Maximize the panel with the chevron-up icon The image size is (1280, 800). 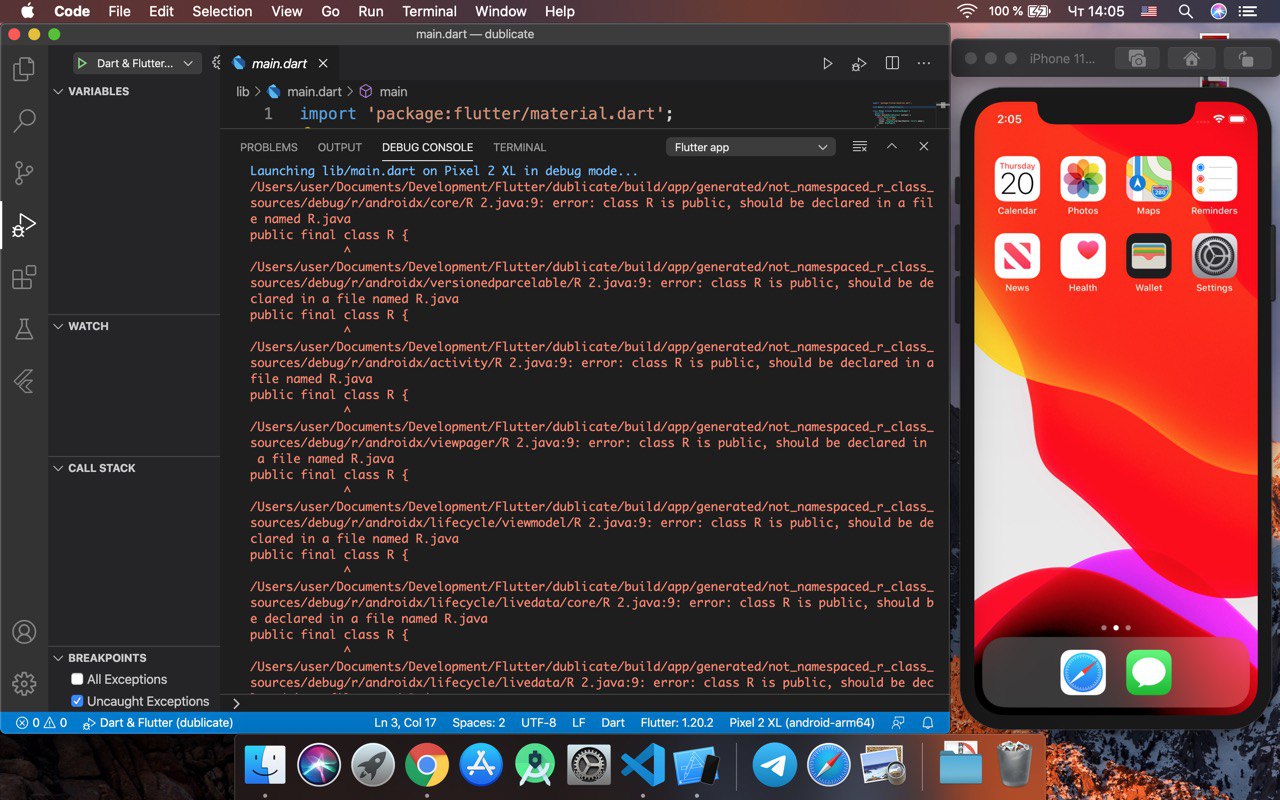(x=892, y=147)
